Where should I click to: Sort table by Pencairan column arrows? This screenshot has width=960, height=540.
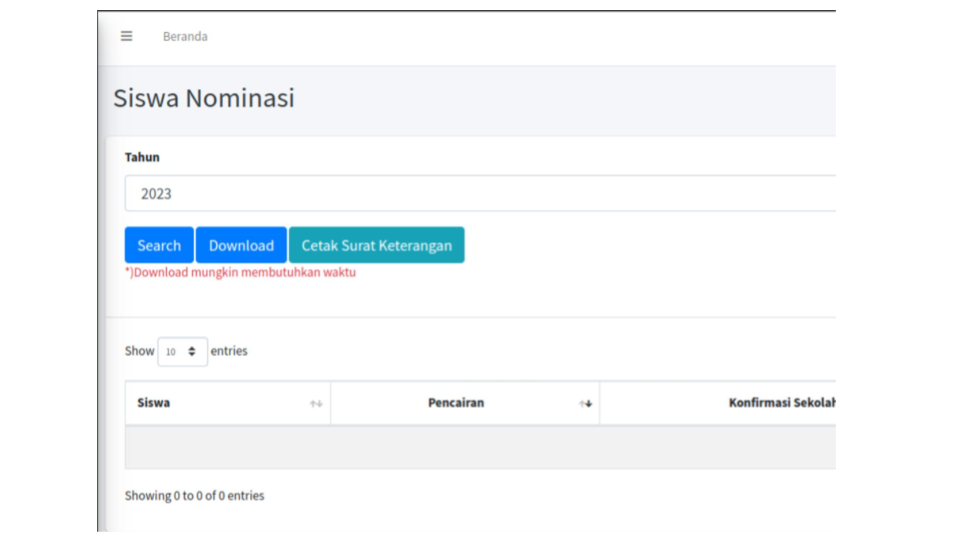click(x=585, y=403)
